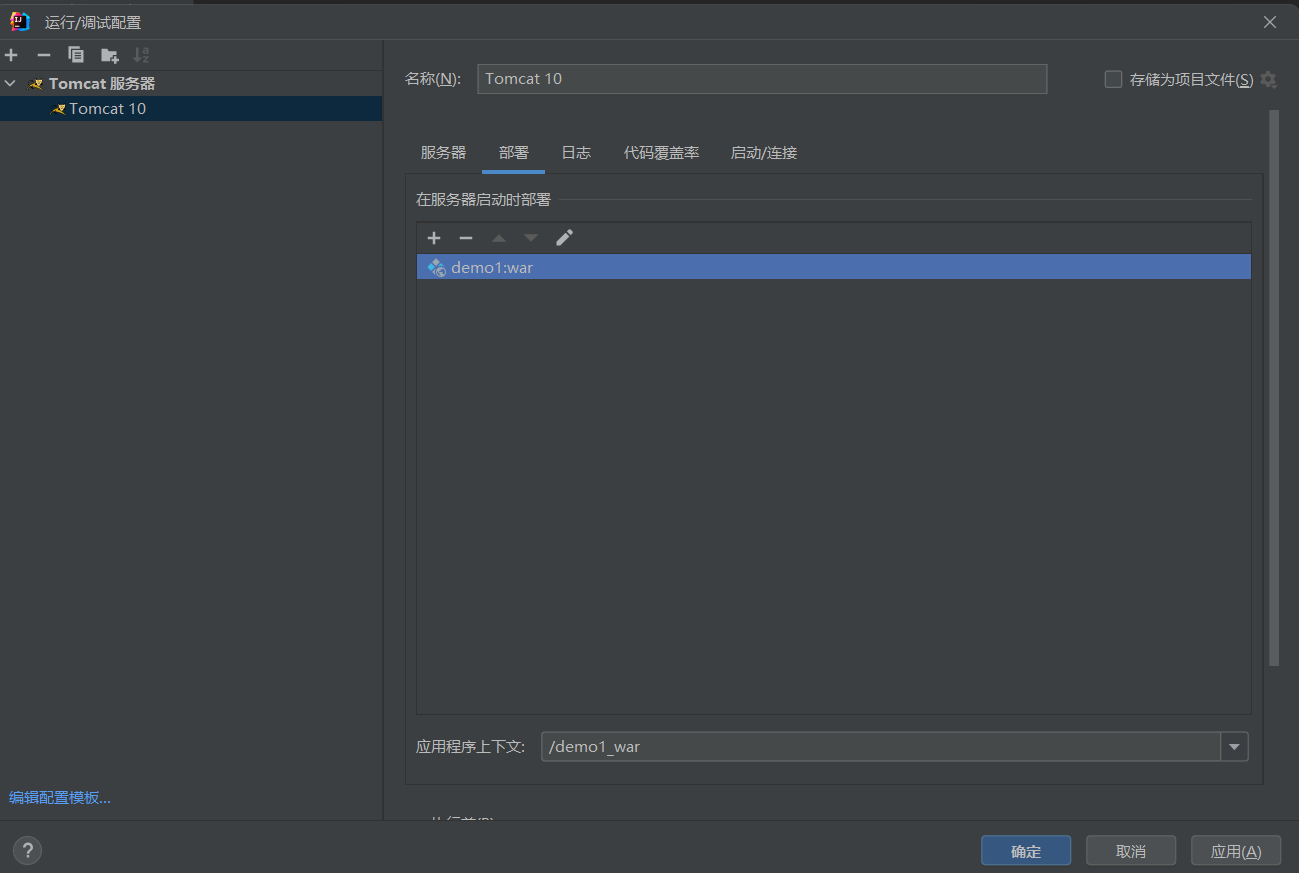Open the application context dropdown arrow
Screen dimensions: 1299x873
[x=1235, y=747]
